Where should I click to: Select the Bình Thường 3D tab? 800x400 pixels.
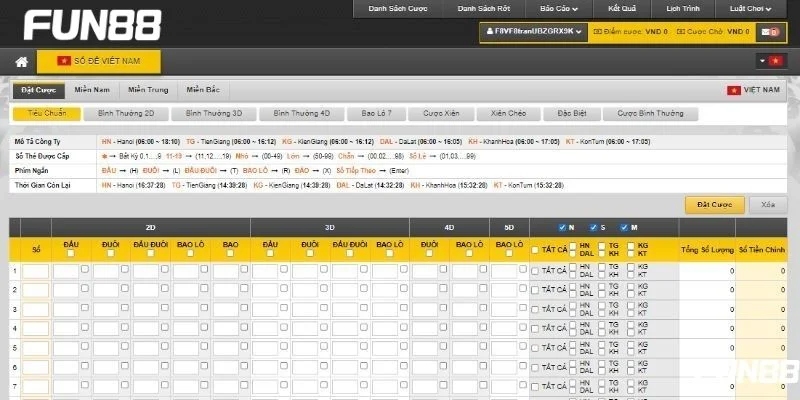pos(214,114)
